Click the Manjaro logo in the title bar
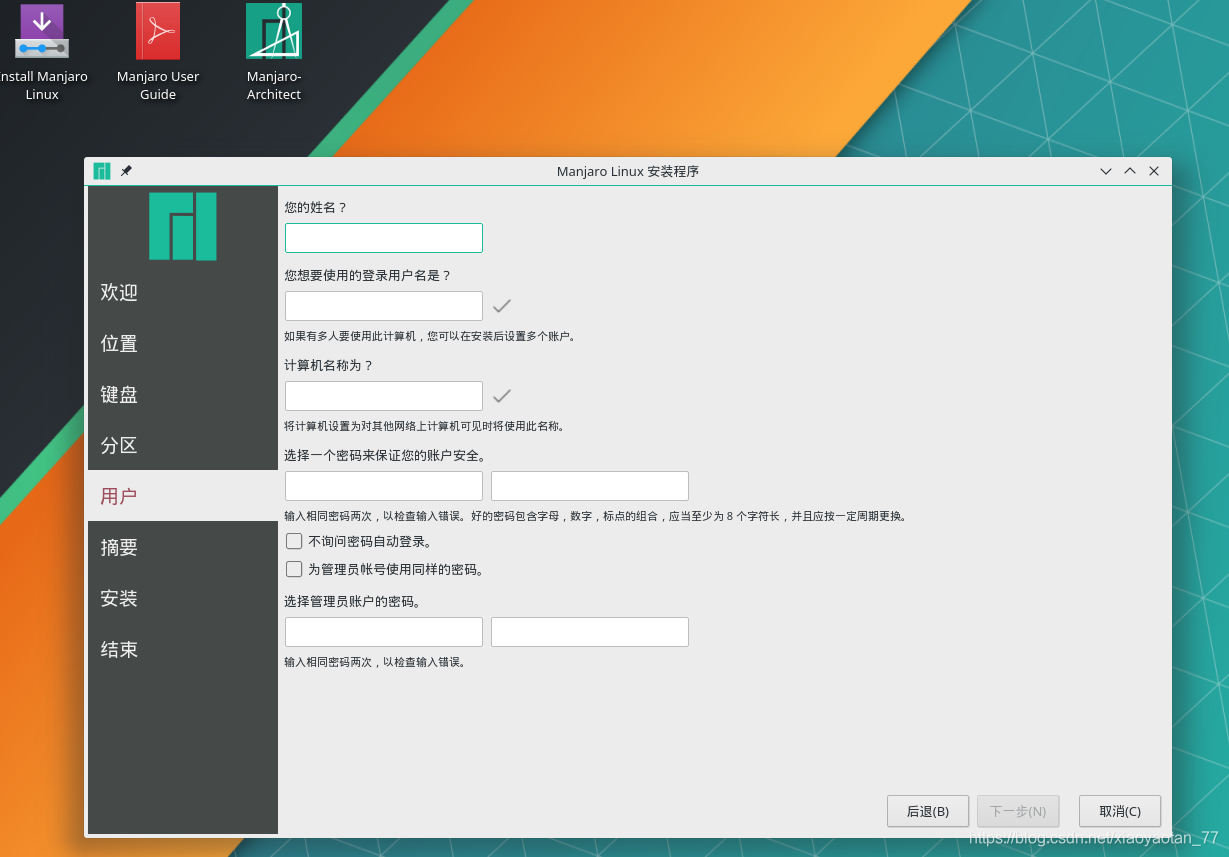The image size is (1229, 857). [102, 171]
